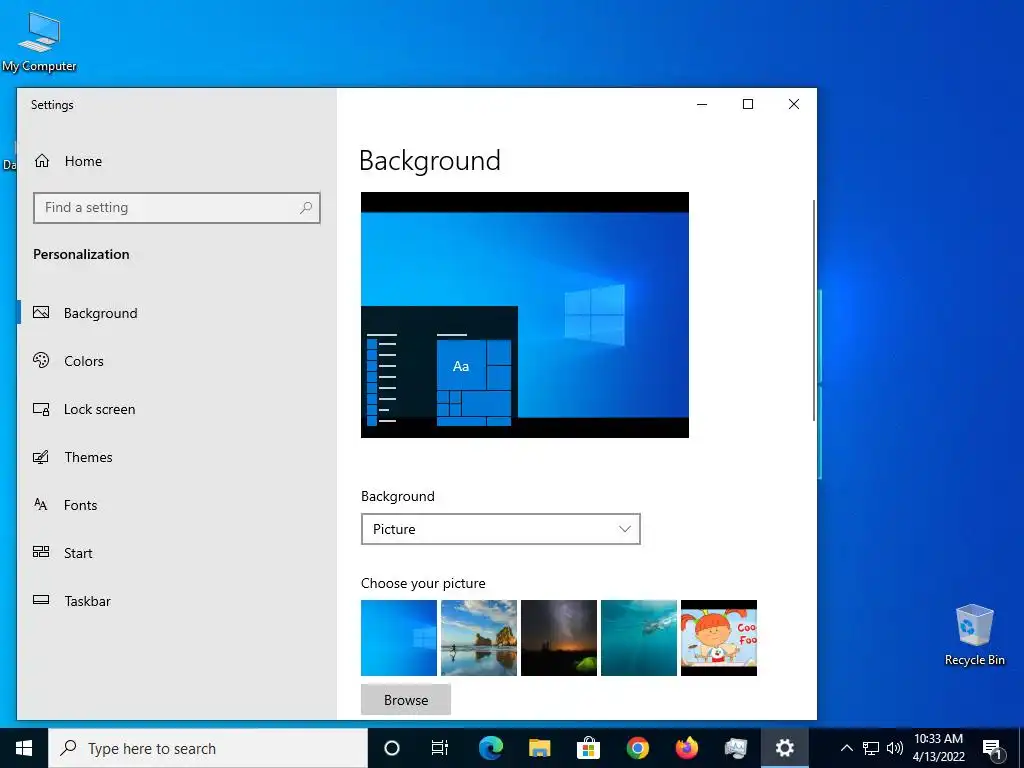Show hidden system tray icons
Viewport: 1024px width, 768px height.
pyautogui.click(x=846, y=748)
